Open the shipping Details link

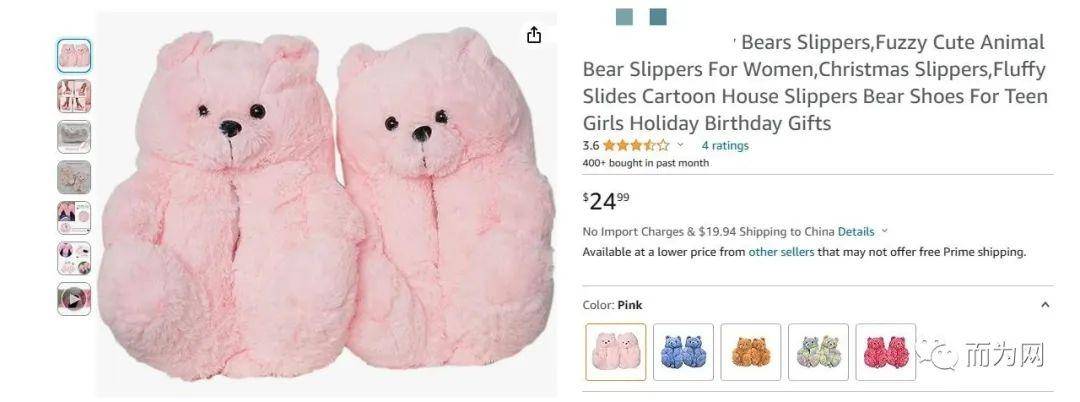click(x=856, y=232)
